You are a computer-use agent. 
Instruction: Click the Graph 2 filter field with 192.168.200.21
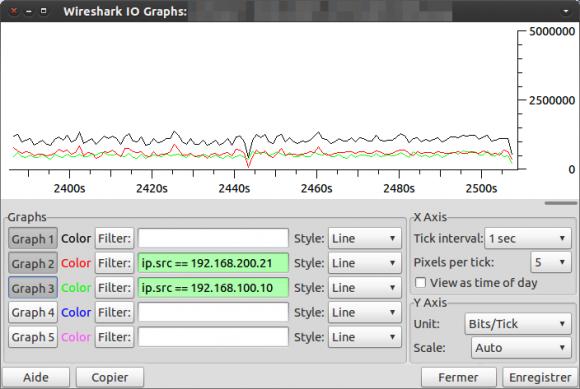[x=213, y=263]
